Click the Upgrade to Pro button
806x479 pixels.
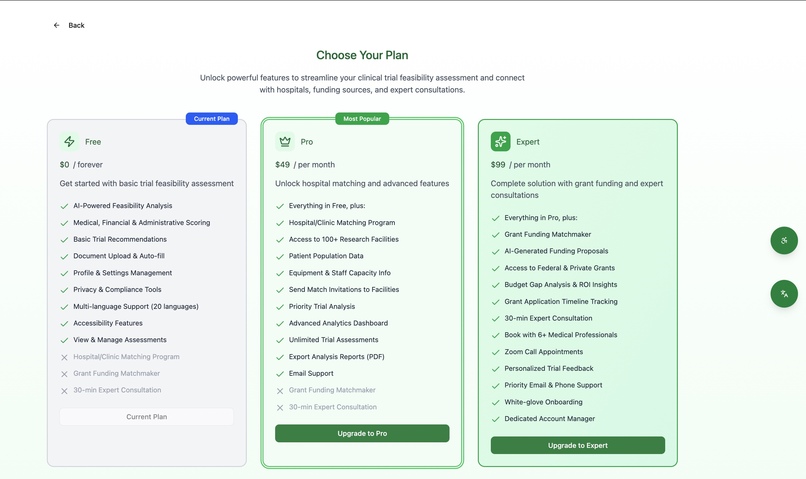point(362,433)
